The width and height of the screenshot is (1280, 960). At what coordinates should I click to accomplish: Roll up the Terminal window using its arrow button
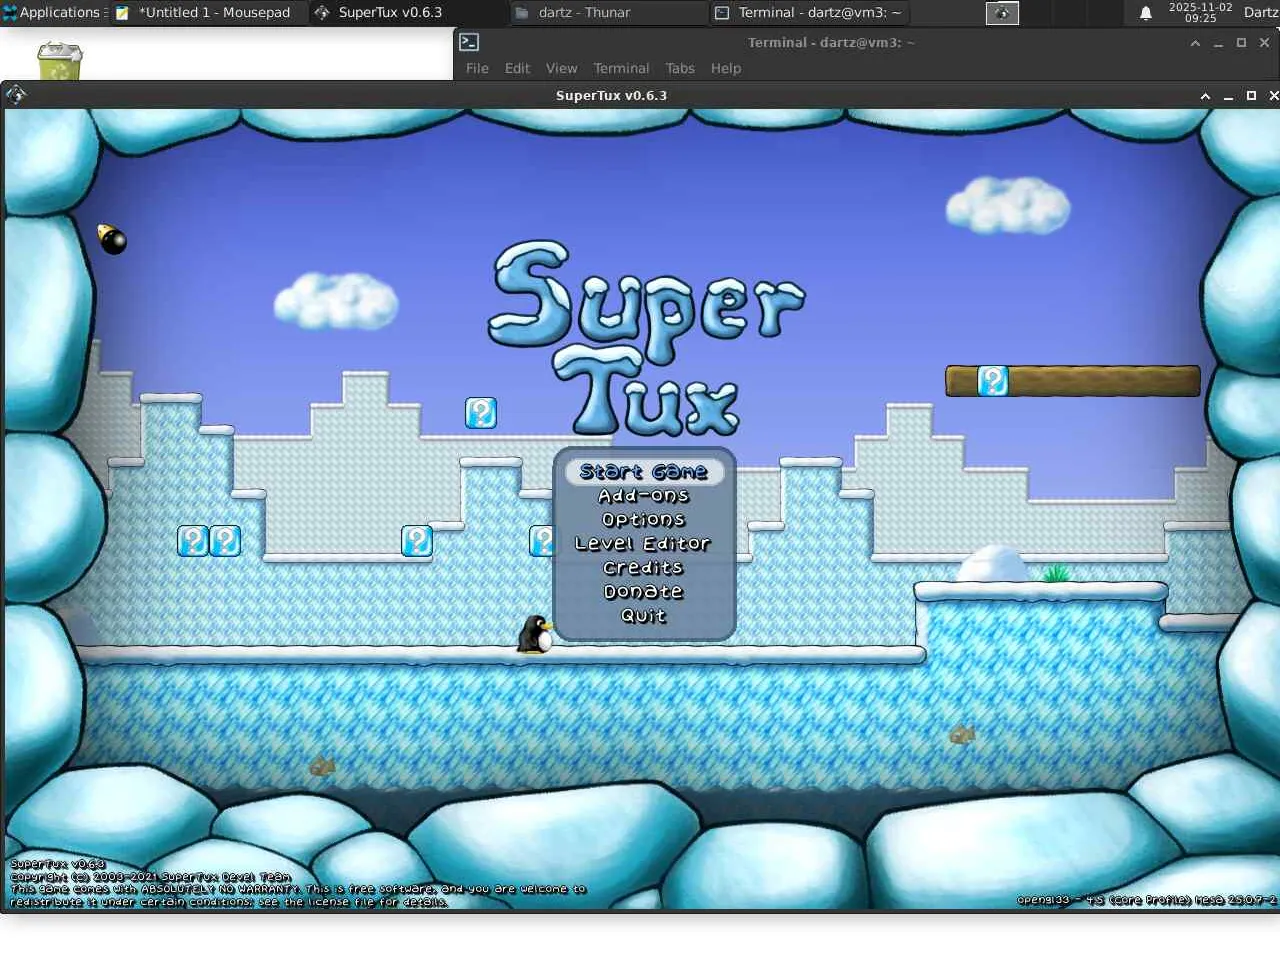(1195, 43)
